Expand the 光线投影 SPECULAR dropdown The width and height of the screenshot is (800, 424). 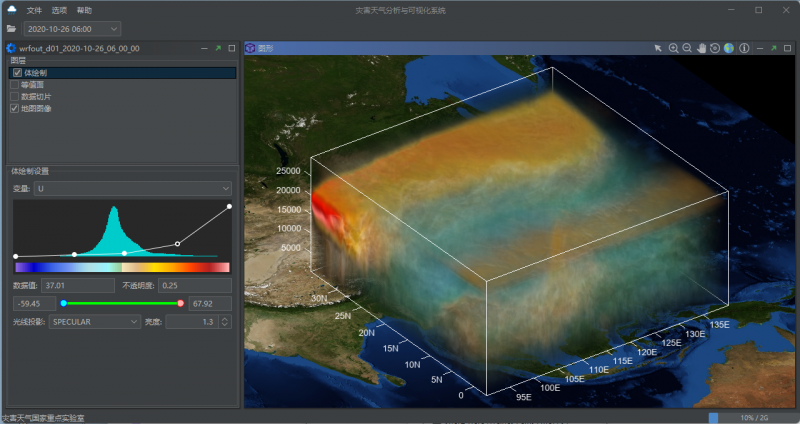pyautogui.click(x=95, y=322)
